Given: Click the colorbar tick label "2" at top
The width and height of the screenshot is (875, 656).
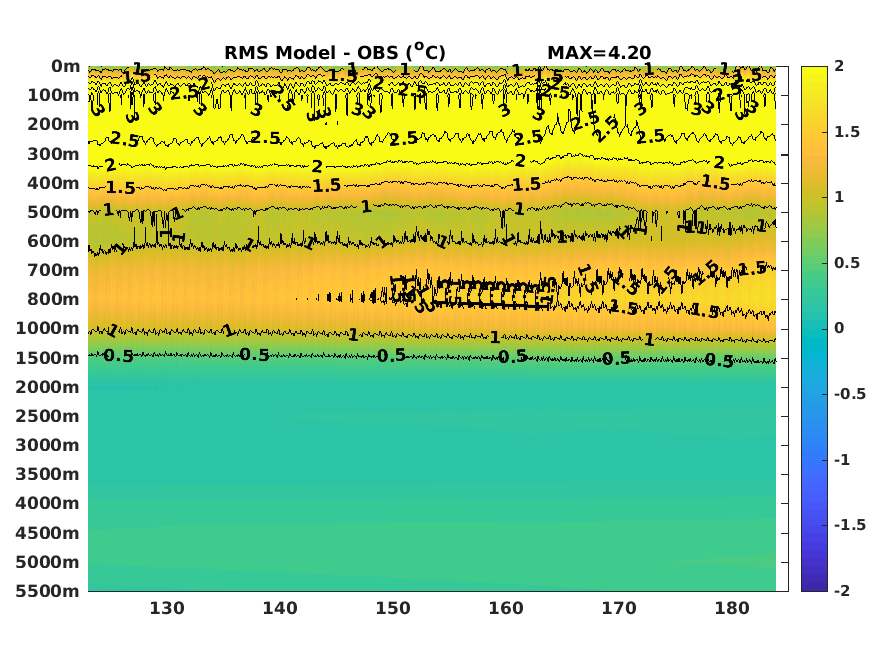Looking at the screenshot, I should (839, 66).
